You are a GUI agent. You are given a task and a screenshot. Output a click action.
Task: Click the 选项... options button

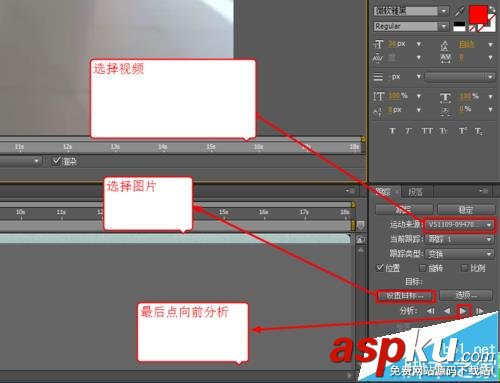pyautogui.click(x=466, y=295)
